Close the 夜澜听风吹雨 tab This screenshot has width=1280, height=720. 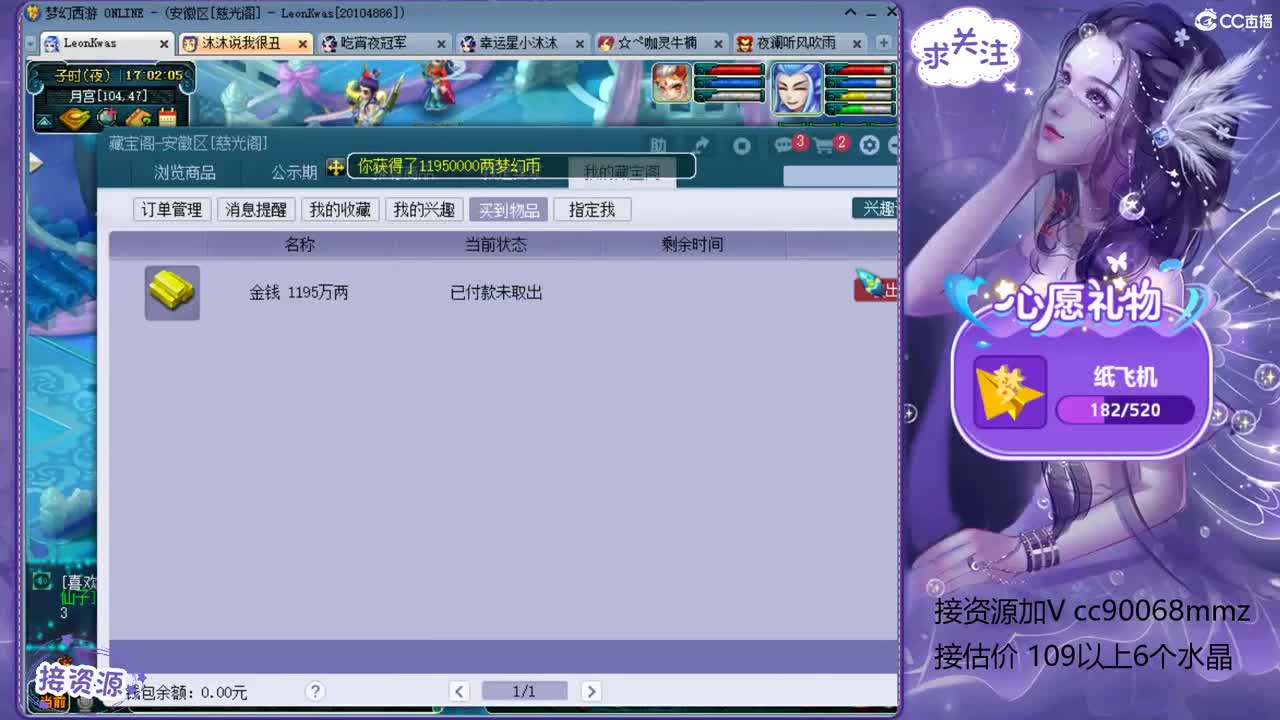pos(857,44)
